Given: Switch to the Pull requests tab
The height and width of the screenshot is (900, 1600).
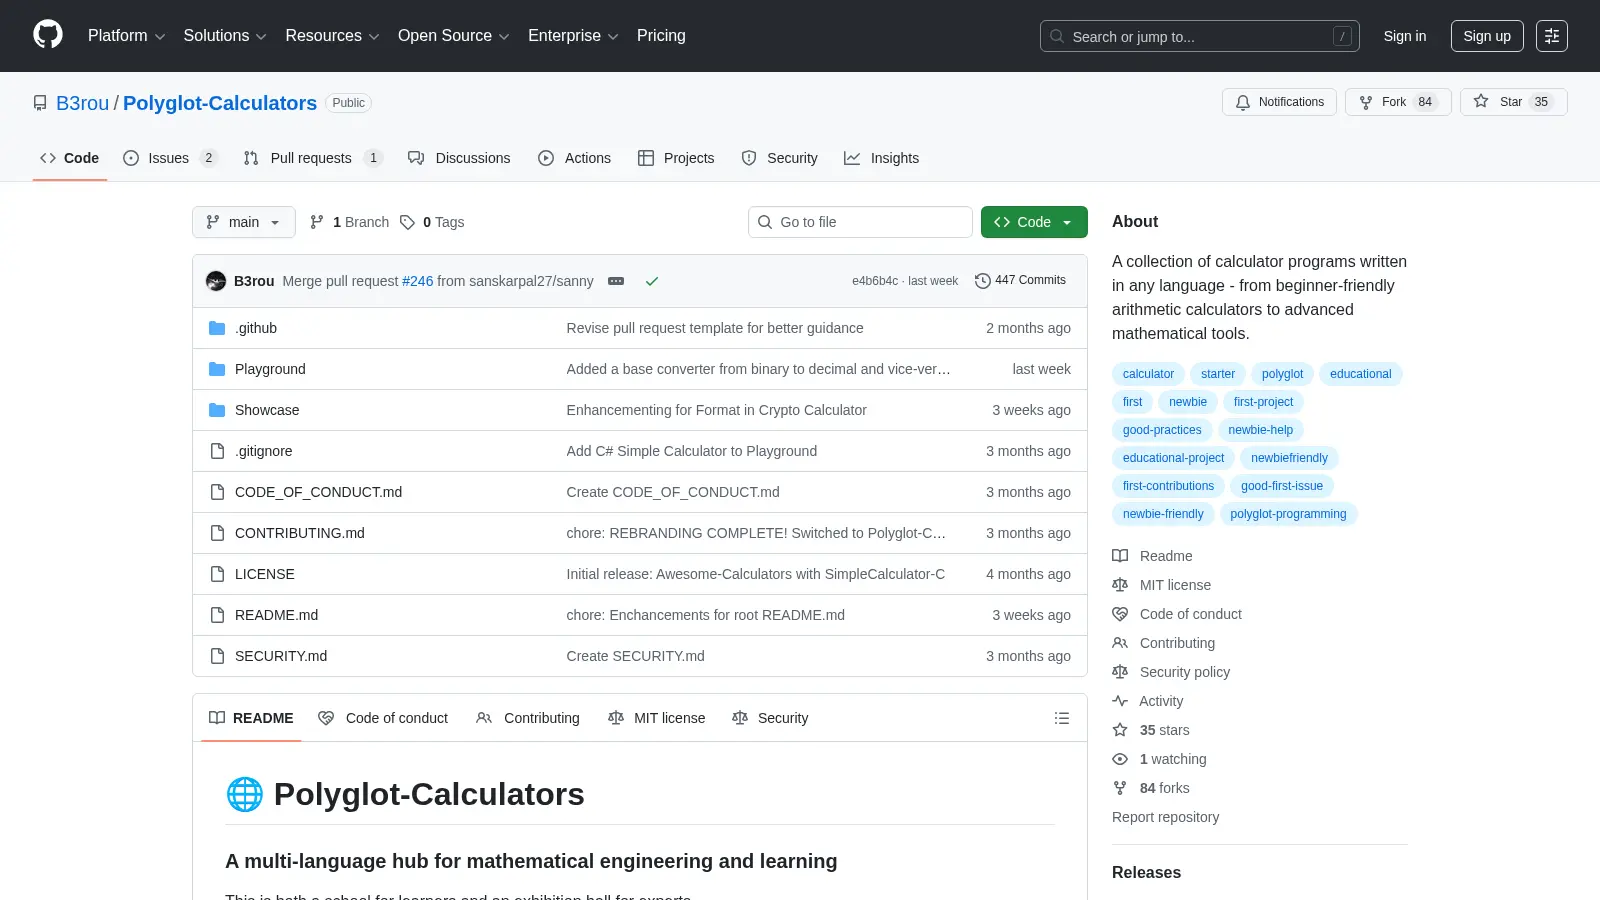Looking at the screenshot, I should pyautogui.click(x=312, y=158).
